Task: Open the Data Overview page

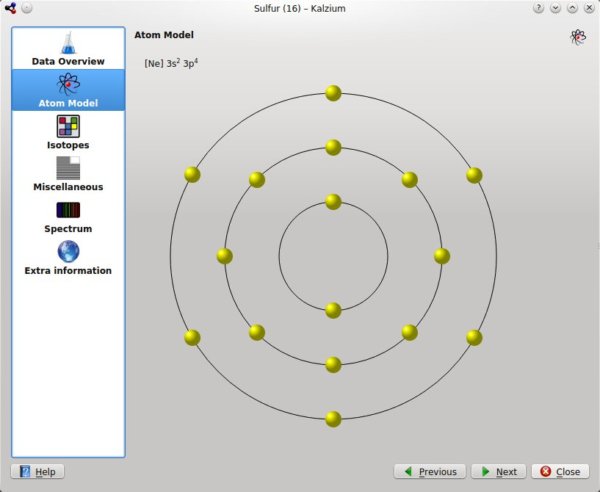Action: coord(68,49)
